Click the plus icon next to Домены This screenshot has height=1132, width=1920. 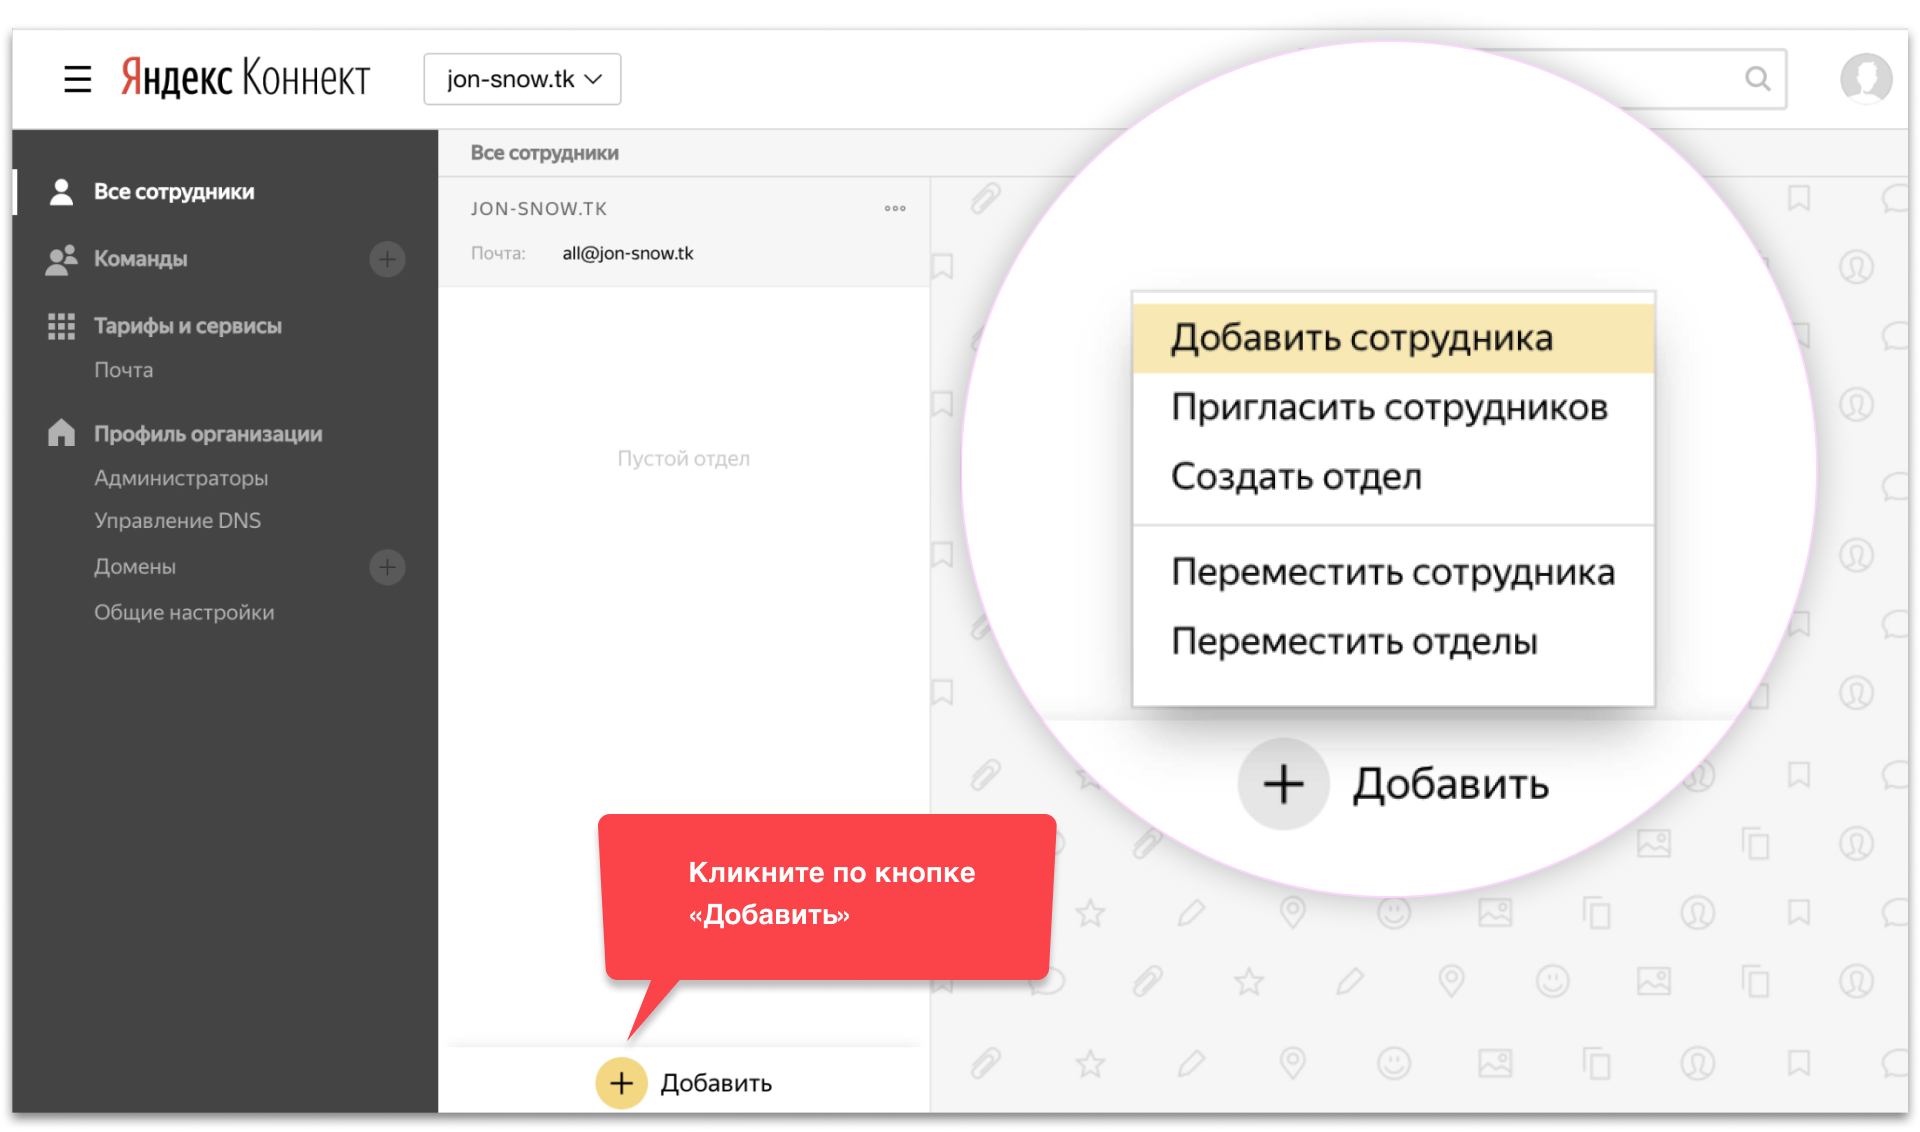[x=387, y=567]
